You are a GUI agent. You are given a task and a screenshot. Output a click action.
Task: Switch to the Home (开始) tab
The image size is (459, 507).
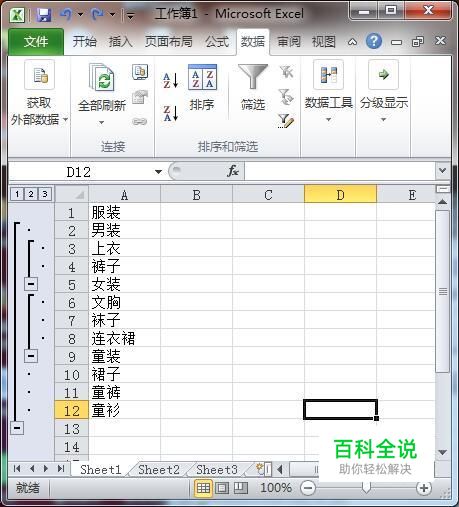point(85,42)
